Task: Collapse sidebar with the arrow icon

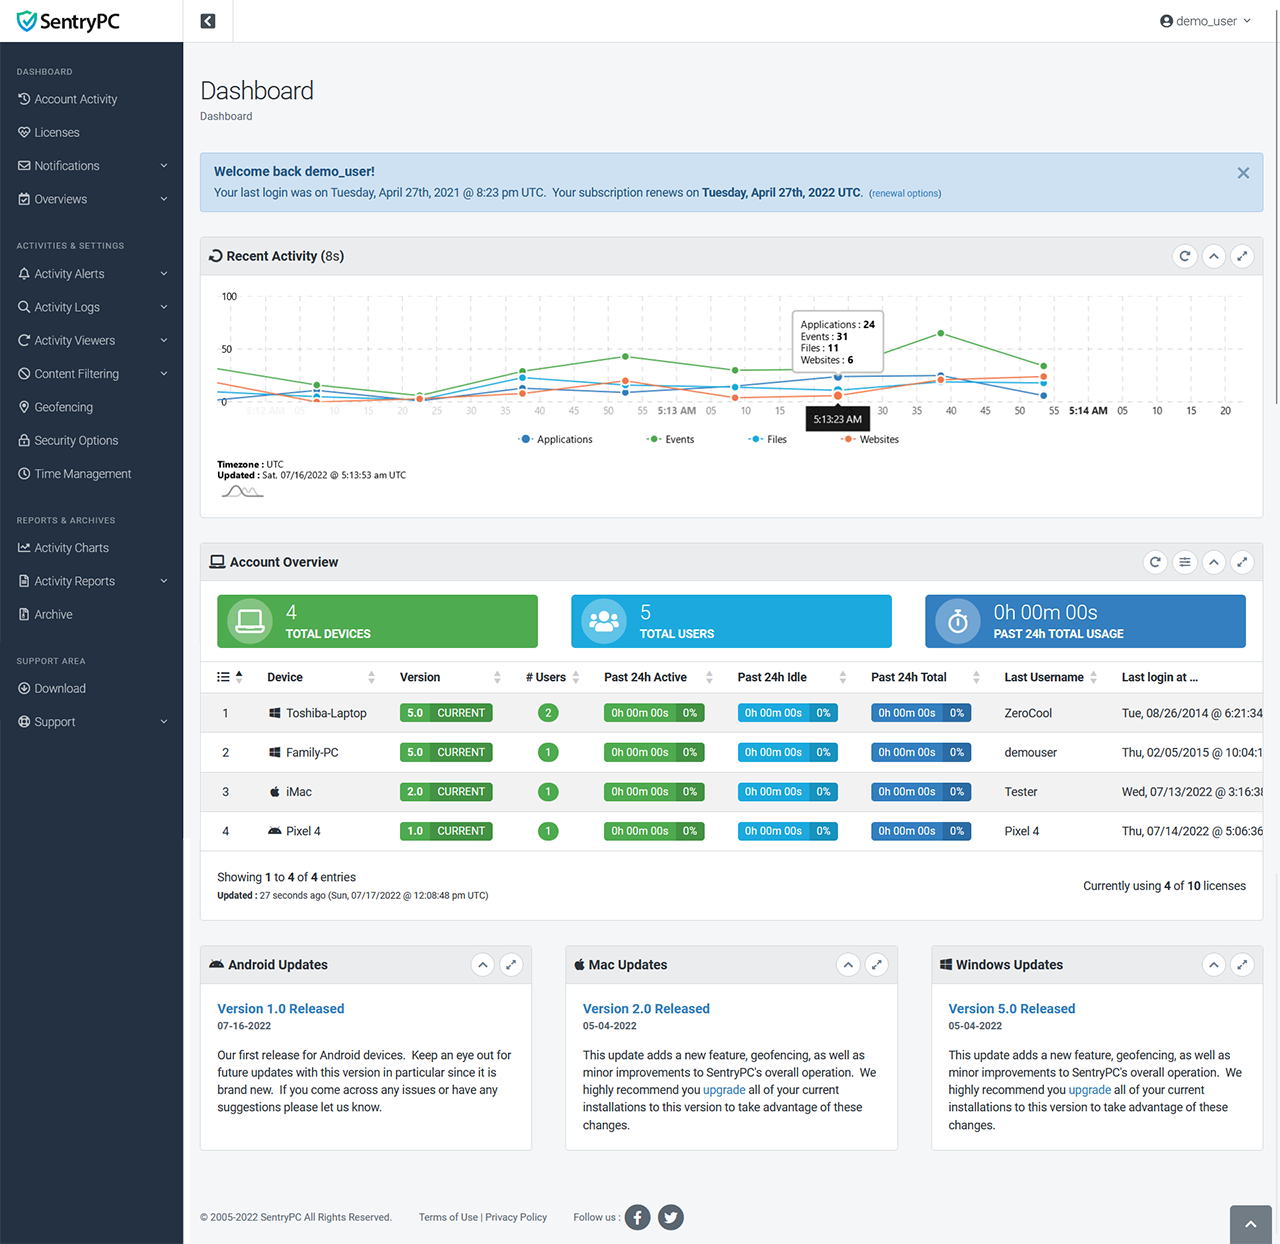Action: pos(208,21)
